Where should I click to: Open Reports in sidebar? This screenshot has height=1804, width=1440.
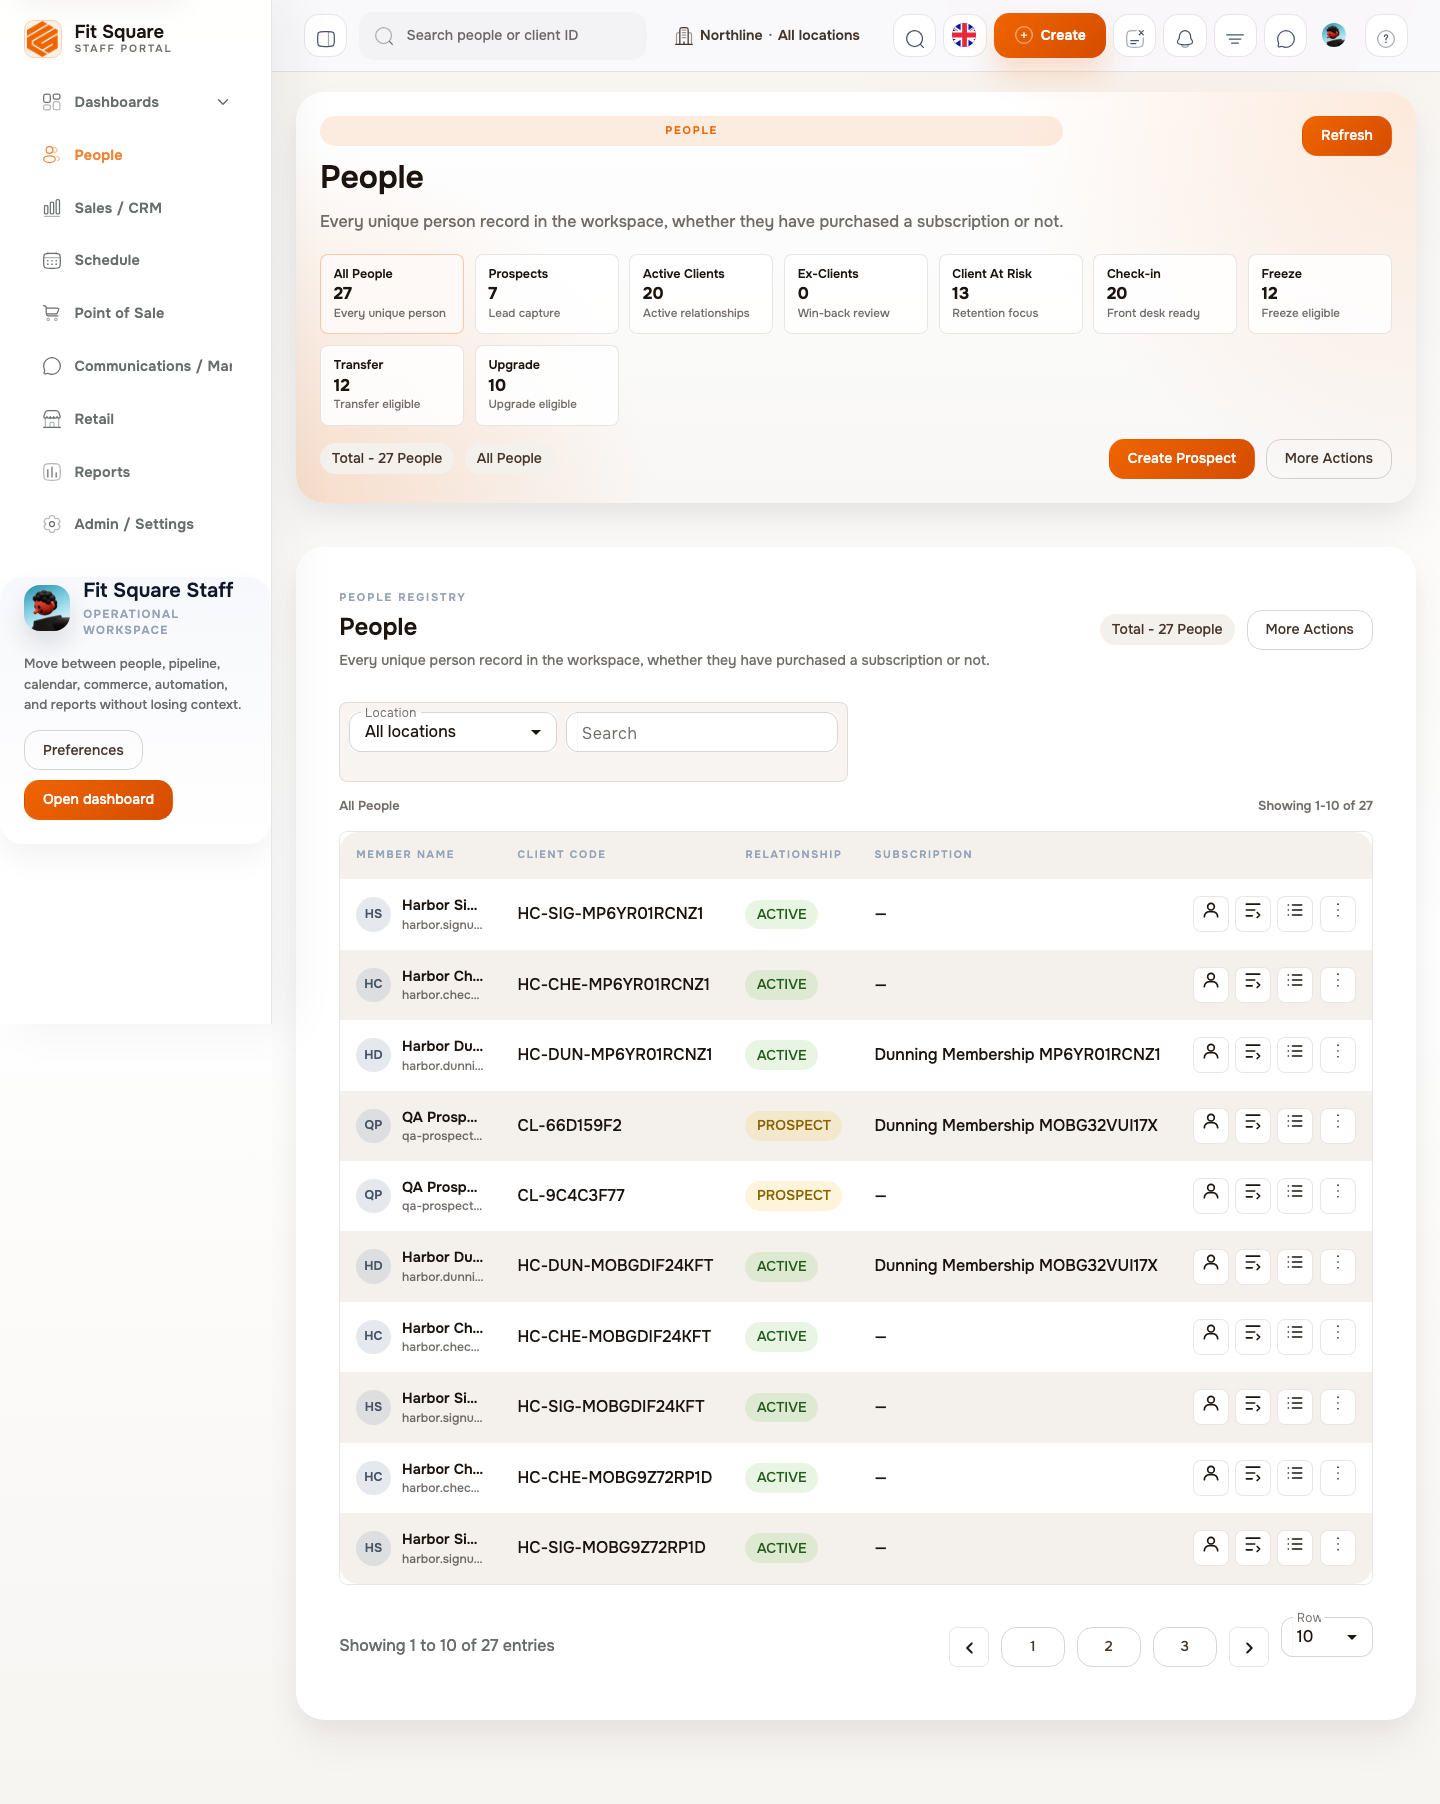click(x=136, y=472)
